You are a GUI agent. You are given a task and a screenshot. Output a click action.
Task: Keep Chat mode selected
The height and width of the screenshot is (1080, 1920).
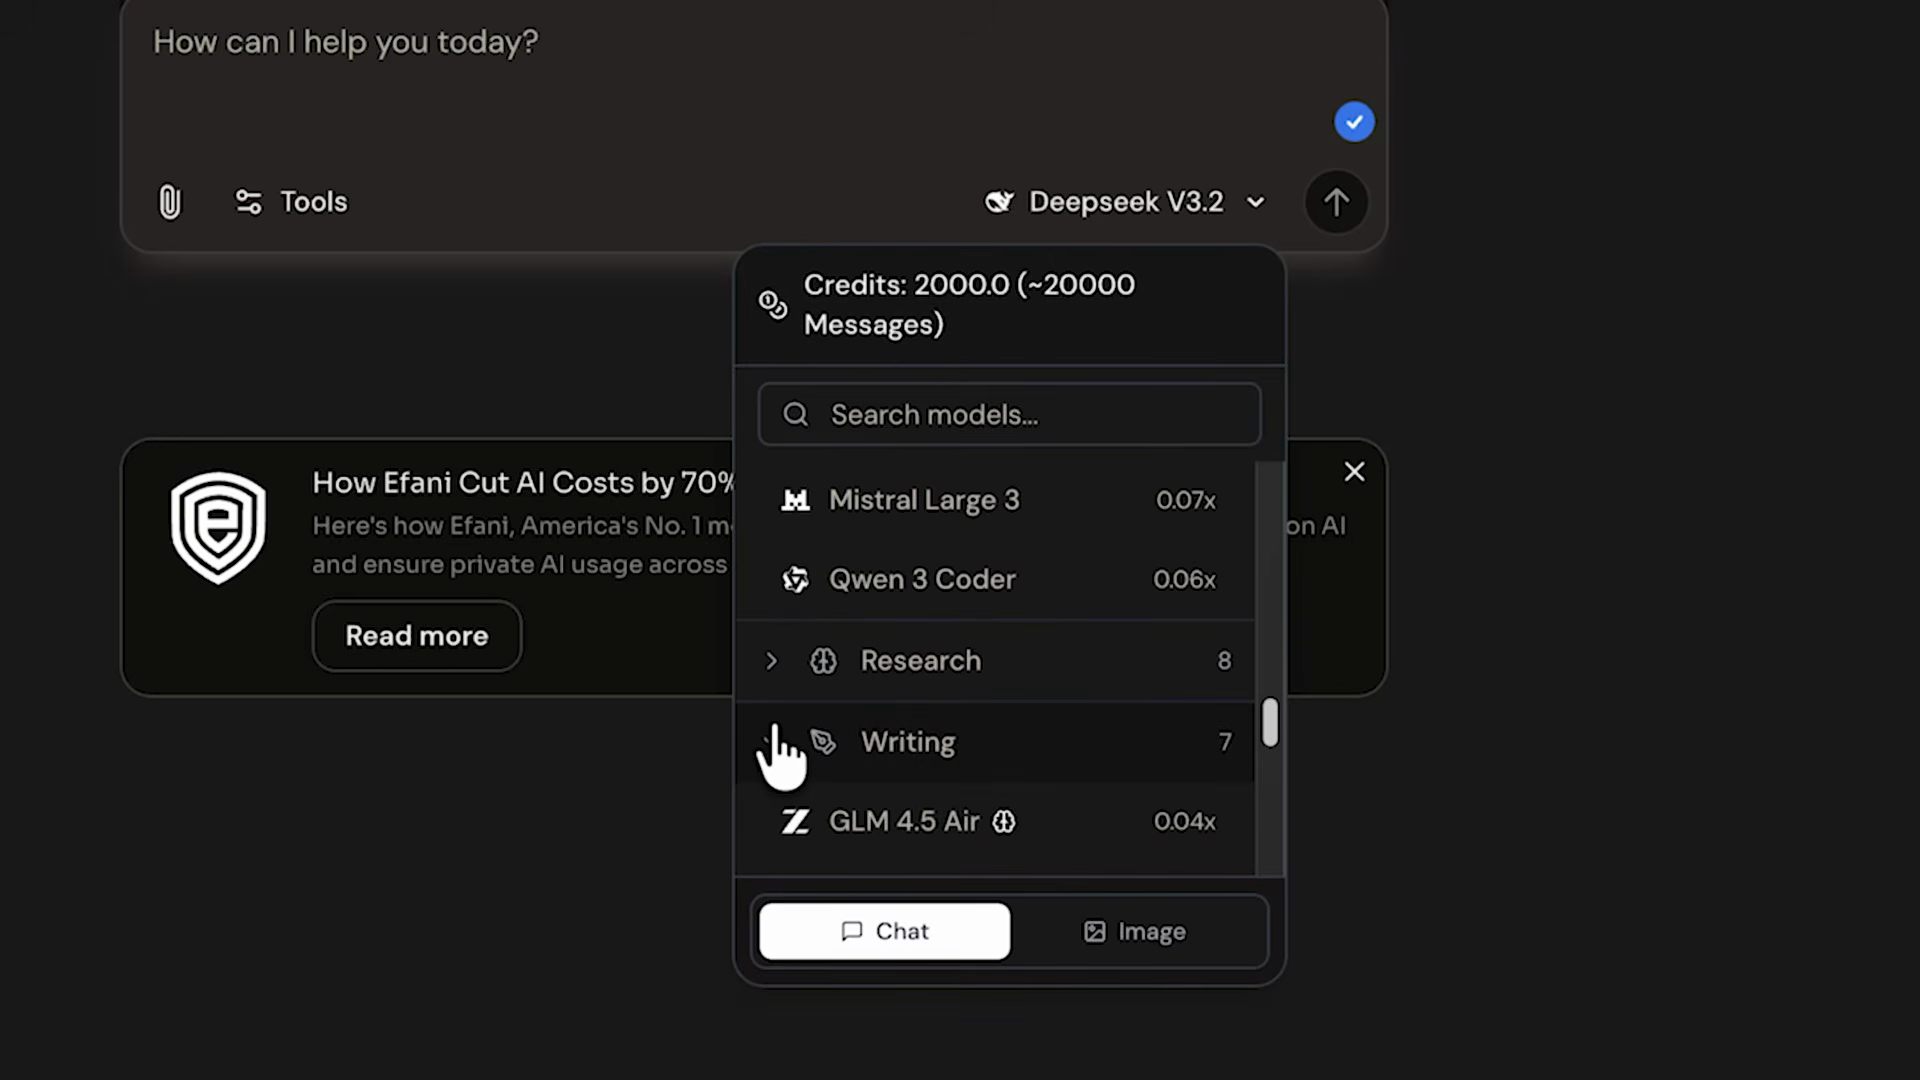click(x=883, y=931)
